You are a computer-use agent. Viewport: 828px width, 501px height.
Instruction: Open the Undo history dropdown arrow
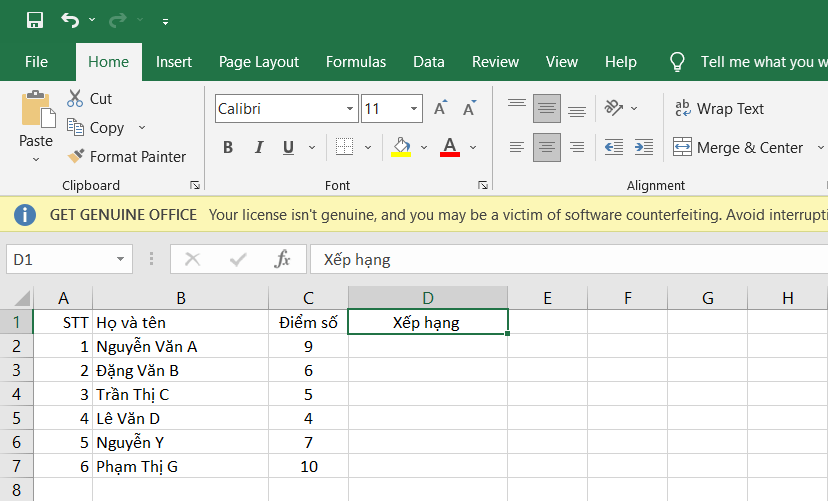tap(92, 20)
